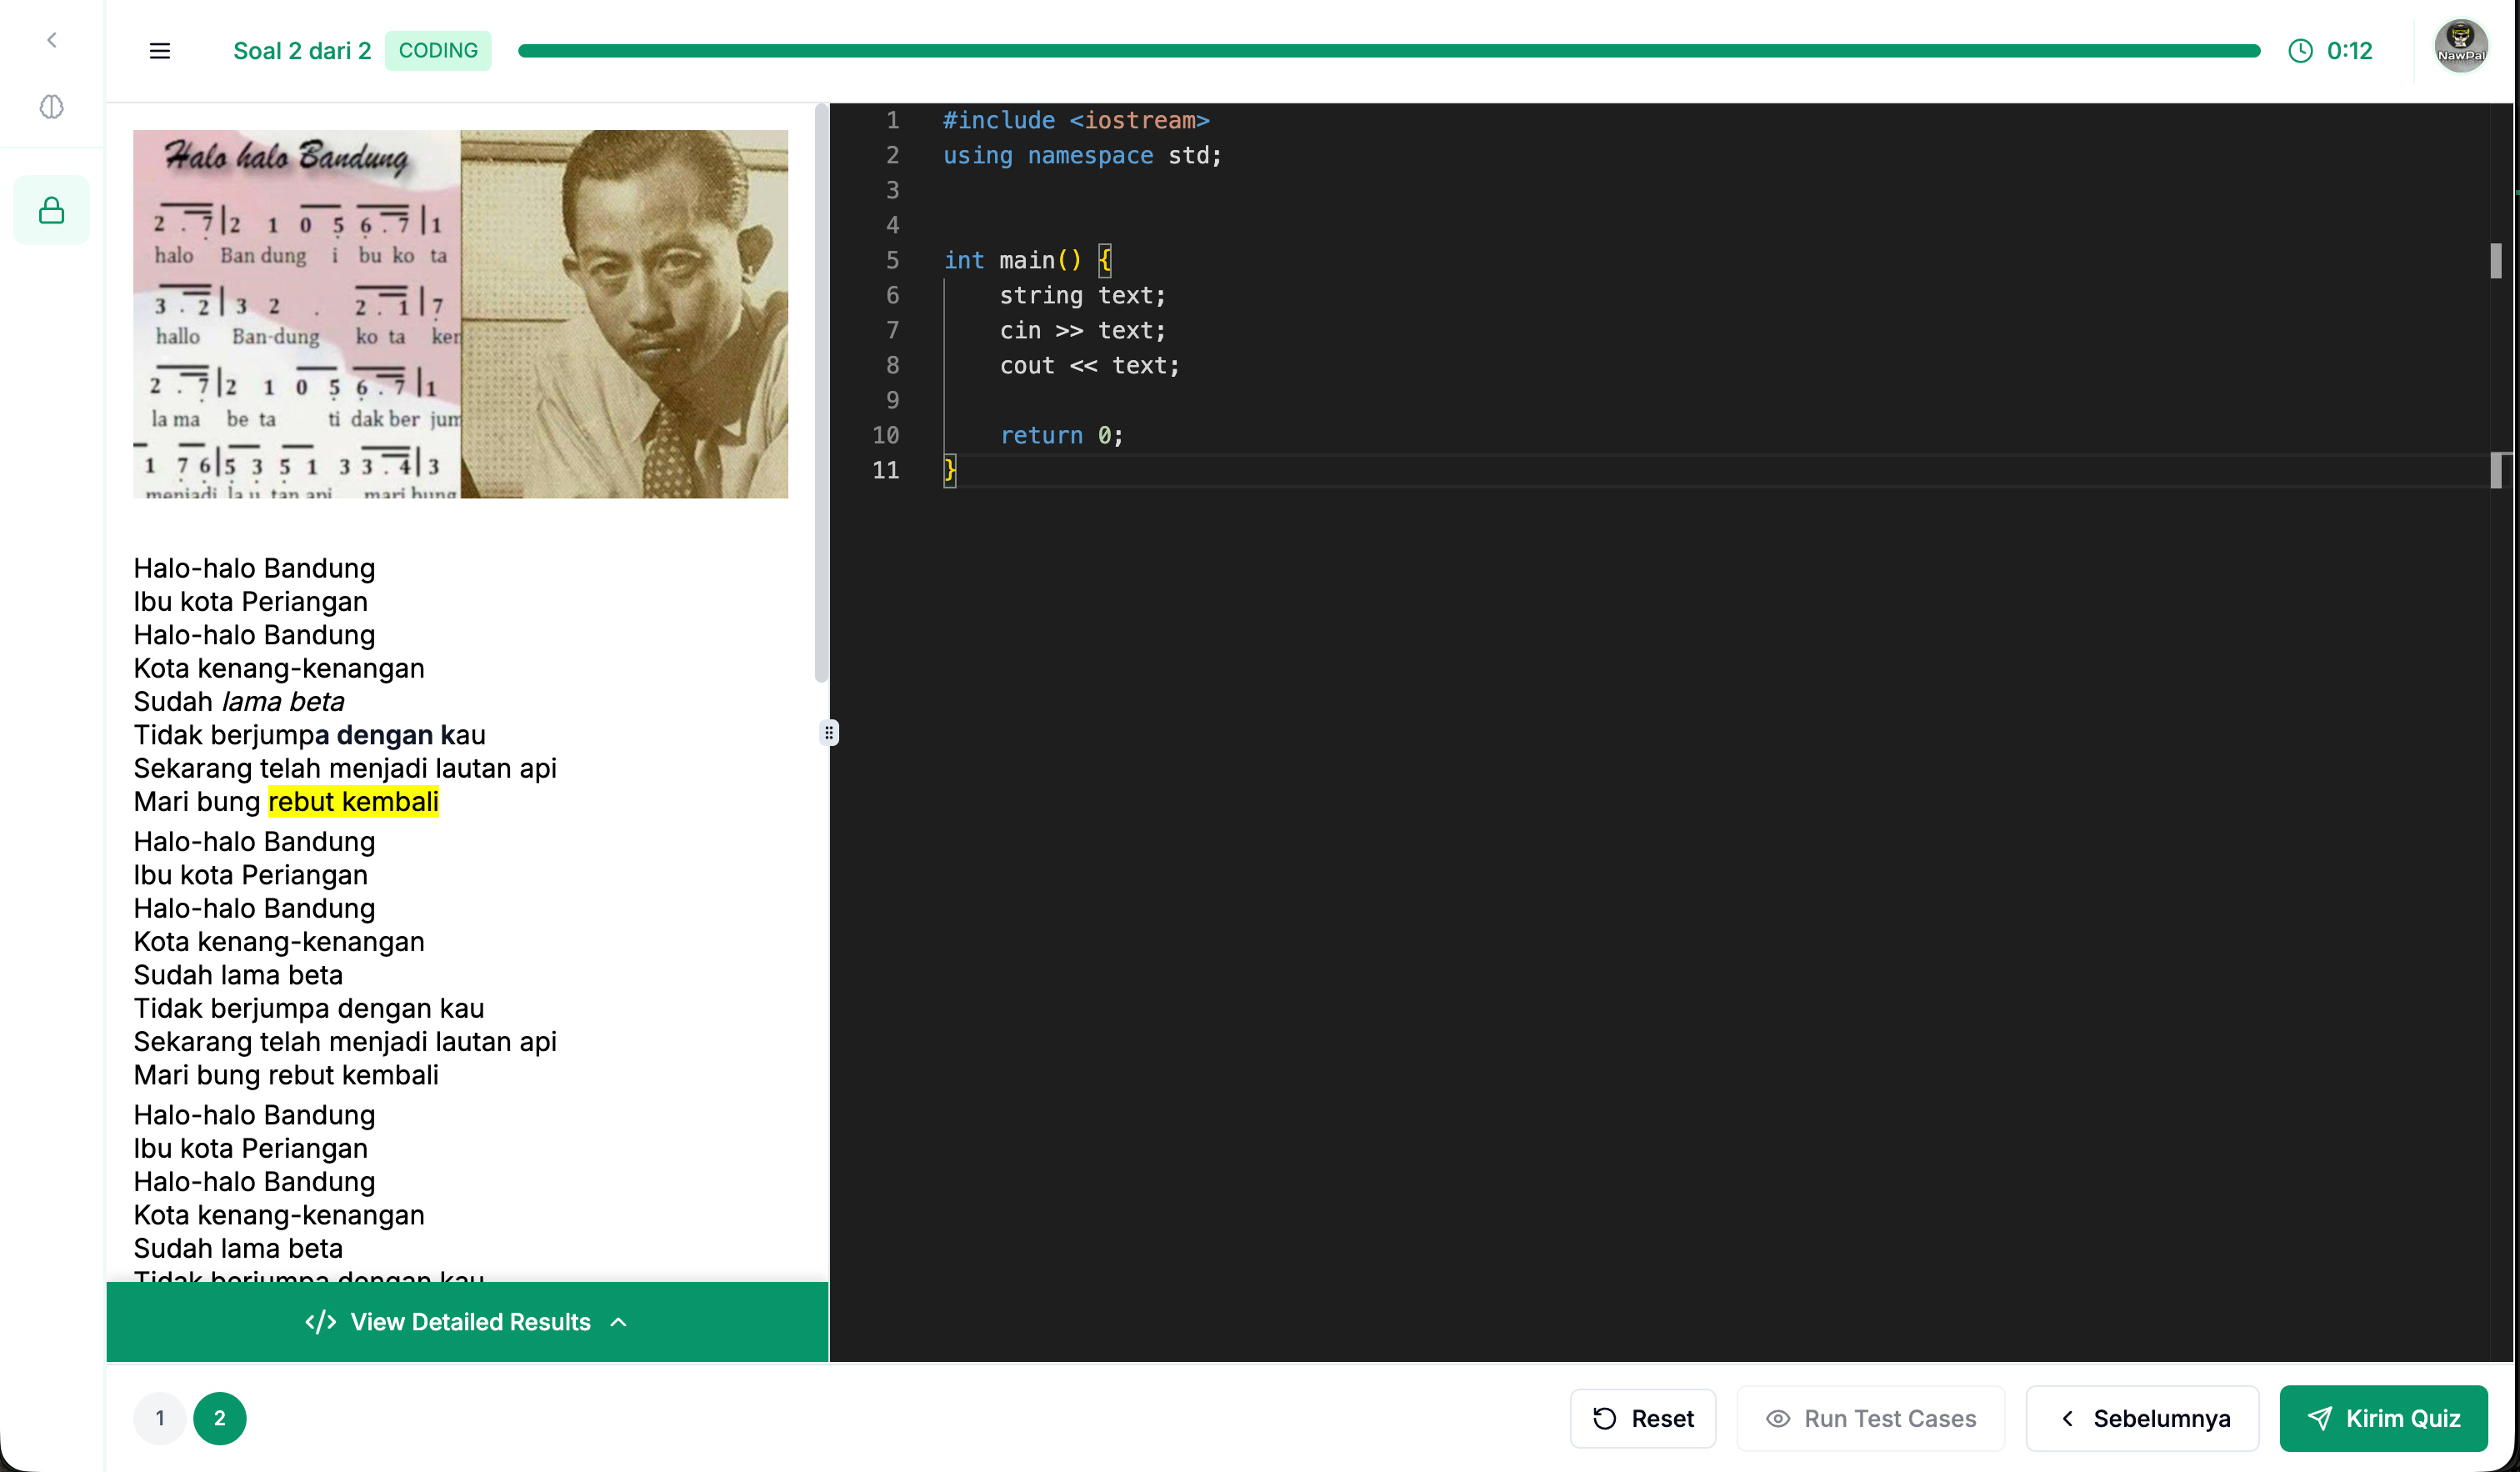The image size is (2520, 1472).
Task: Select question 1 navigation circle
Action: 159,1418
